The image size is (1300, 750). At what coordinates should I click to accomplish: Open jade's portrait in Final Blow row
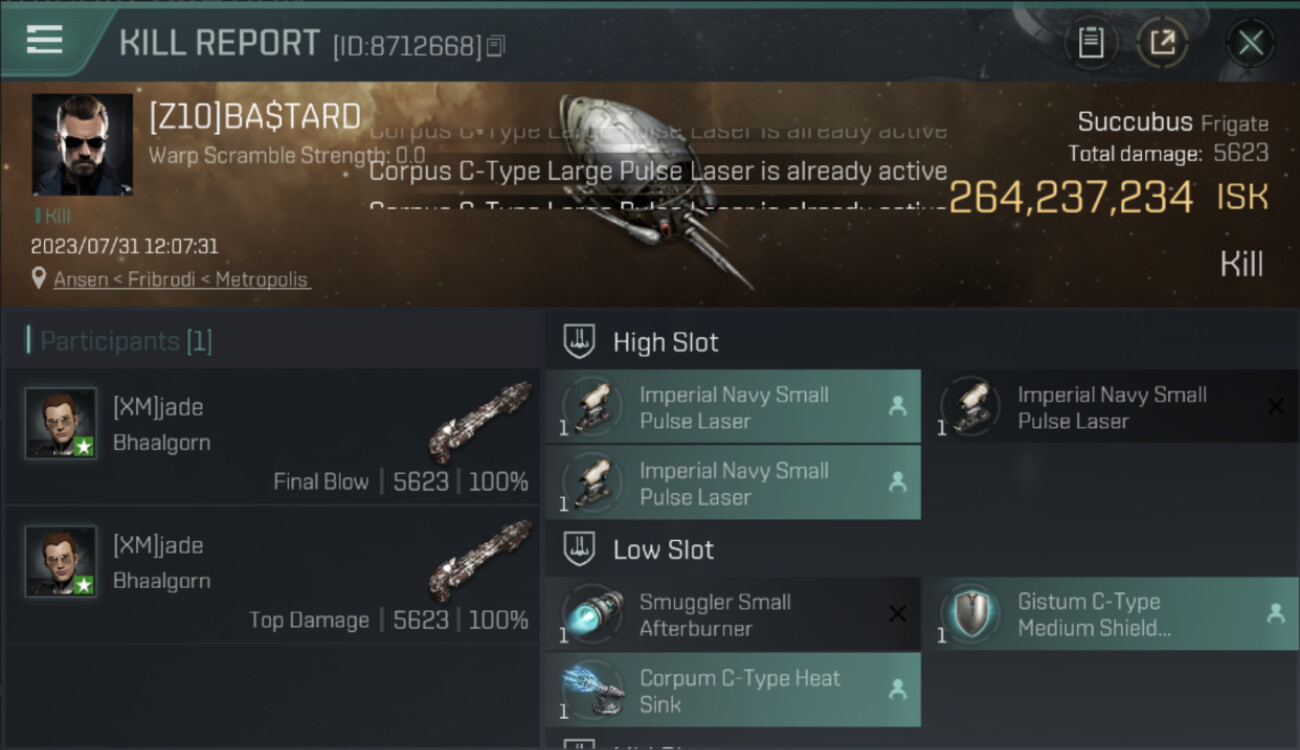[x=61, y=423]
